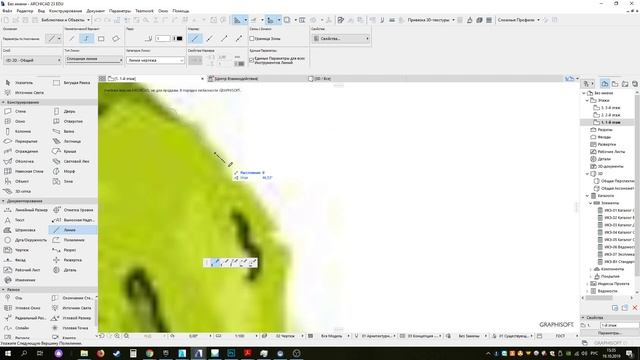Viewport: 640px width, 360px height.
Task: Open the Свойства dropdown in the info box
Action: point(340,38)
